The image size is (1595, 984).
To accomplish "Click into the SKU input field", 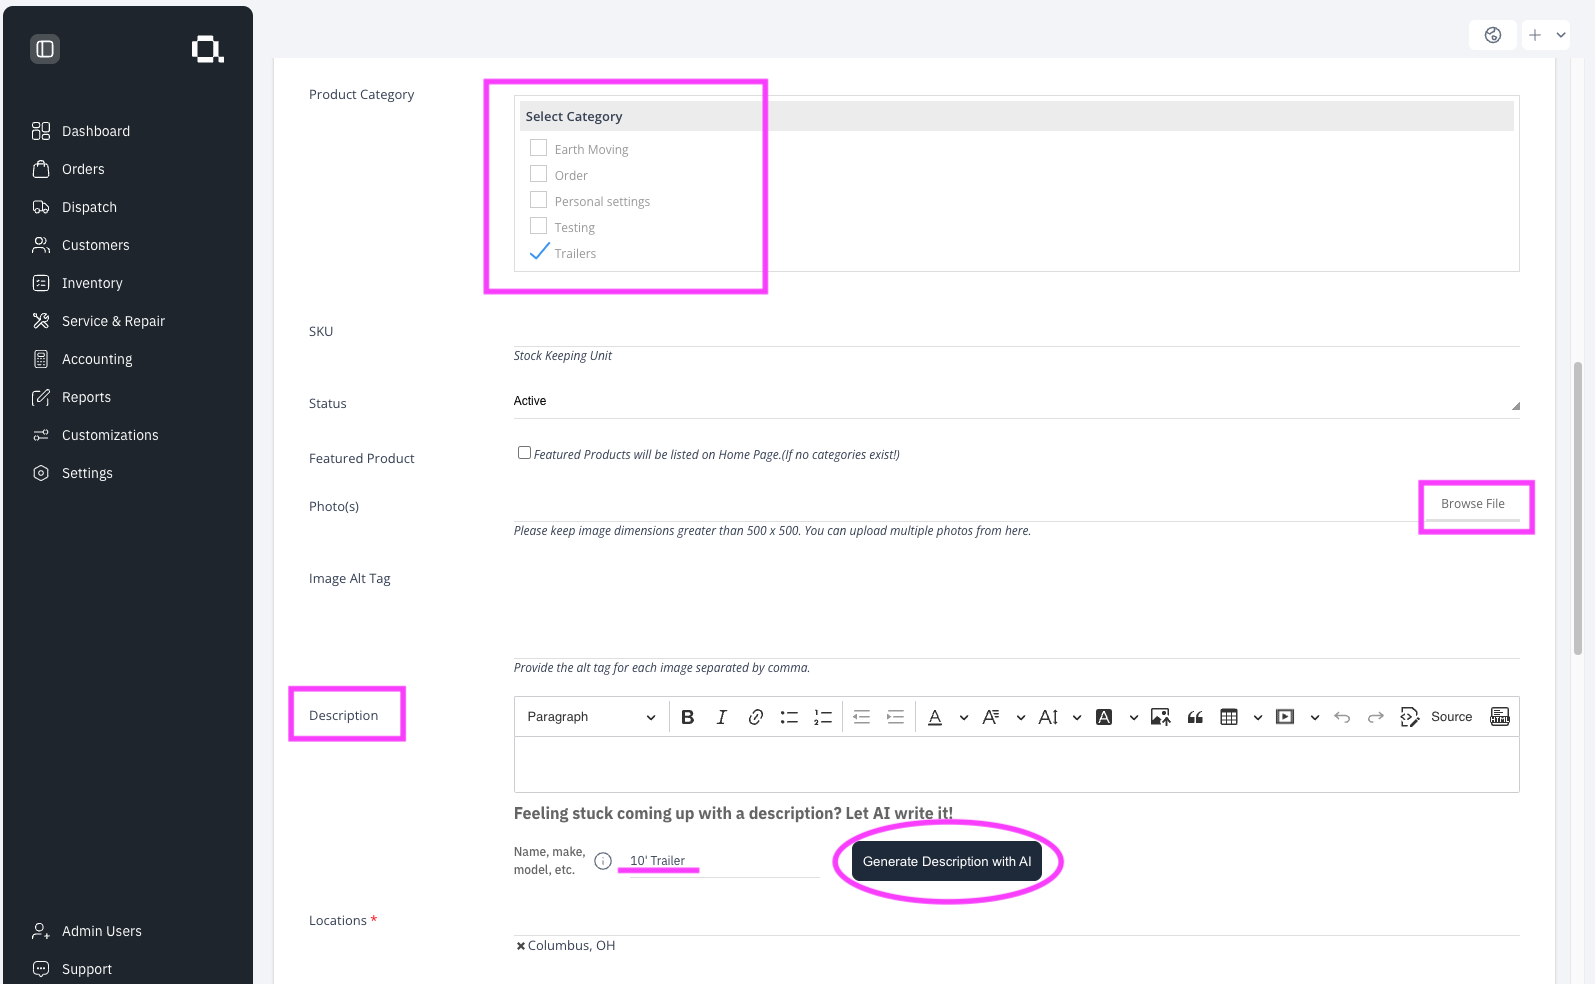I will click(x=1016, y=332).
